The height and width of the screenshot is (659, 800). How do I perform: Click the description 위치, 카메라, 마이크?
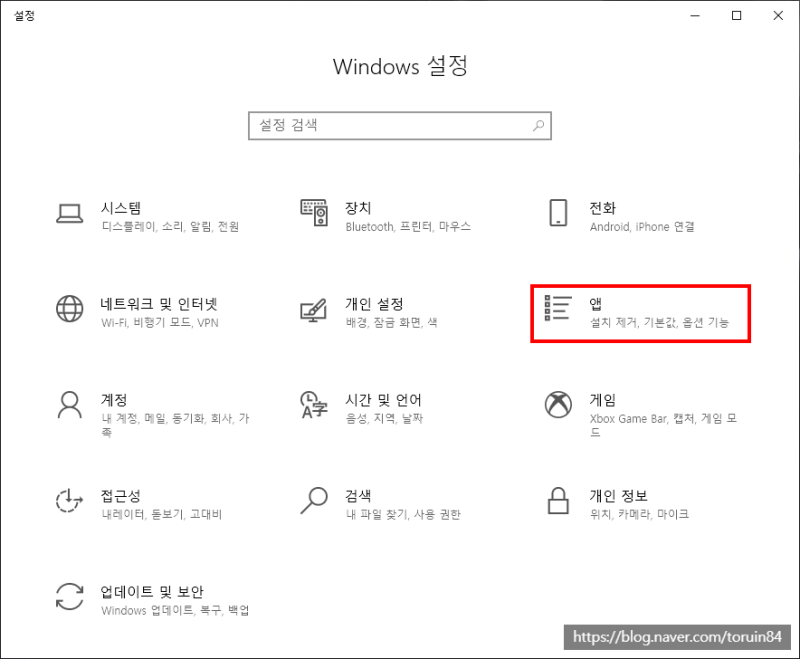pyautogui.click(x=639, y=514)
